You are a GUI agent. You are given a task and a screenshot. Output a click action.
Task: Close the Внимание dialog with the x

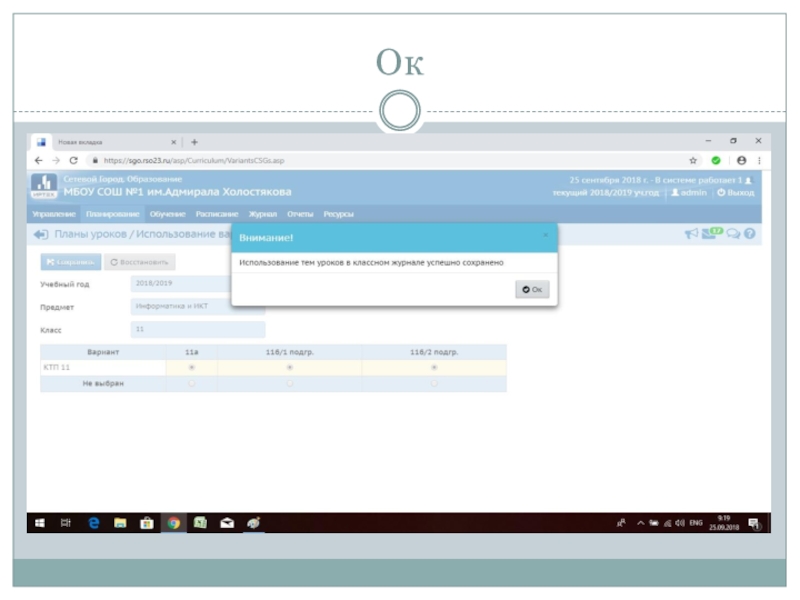pyautogui.click(x=545, y=235)
